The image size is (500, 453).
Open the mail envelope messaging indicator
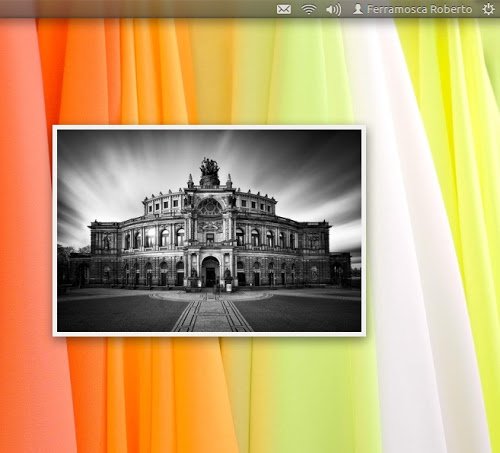pos(284,9)
